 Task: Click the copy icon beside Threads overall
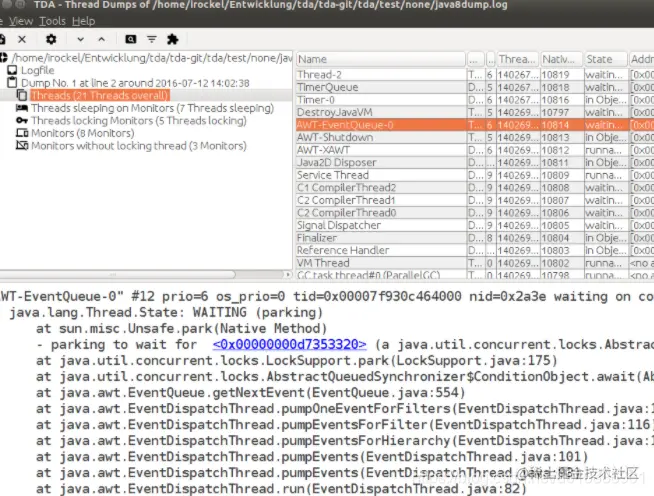[x=22, y=95]
